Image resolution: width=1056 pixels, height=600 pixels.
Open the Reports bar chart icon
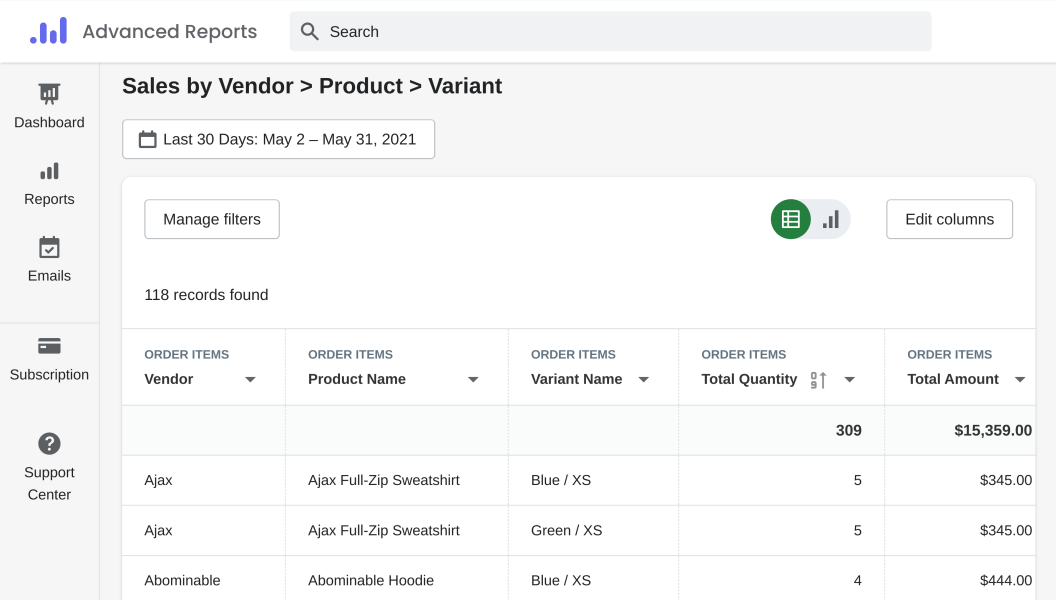coord(49,171)
